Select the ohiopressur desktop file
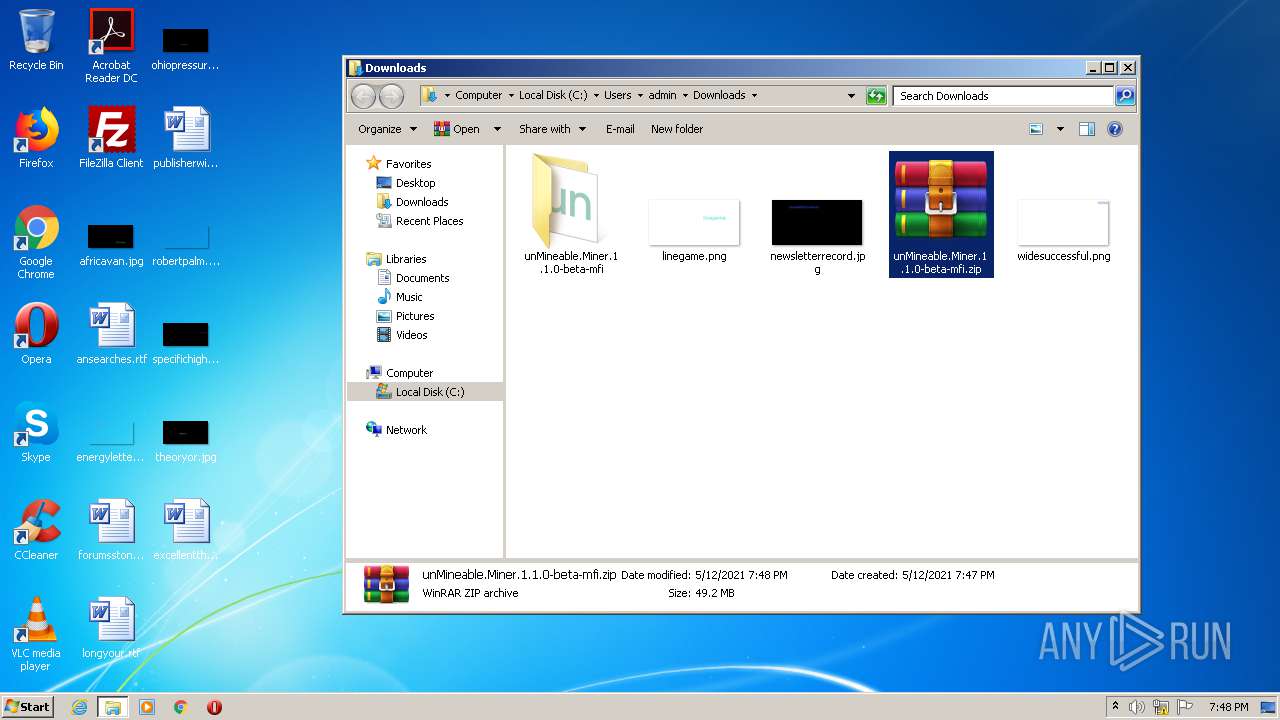Screen dimensions: 1280x720 click(186, 50)
